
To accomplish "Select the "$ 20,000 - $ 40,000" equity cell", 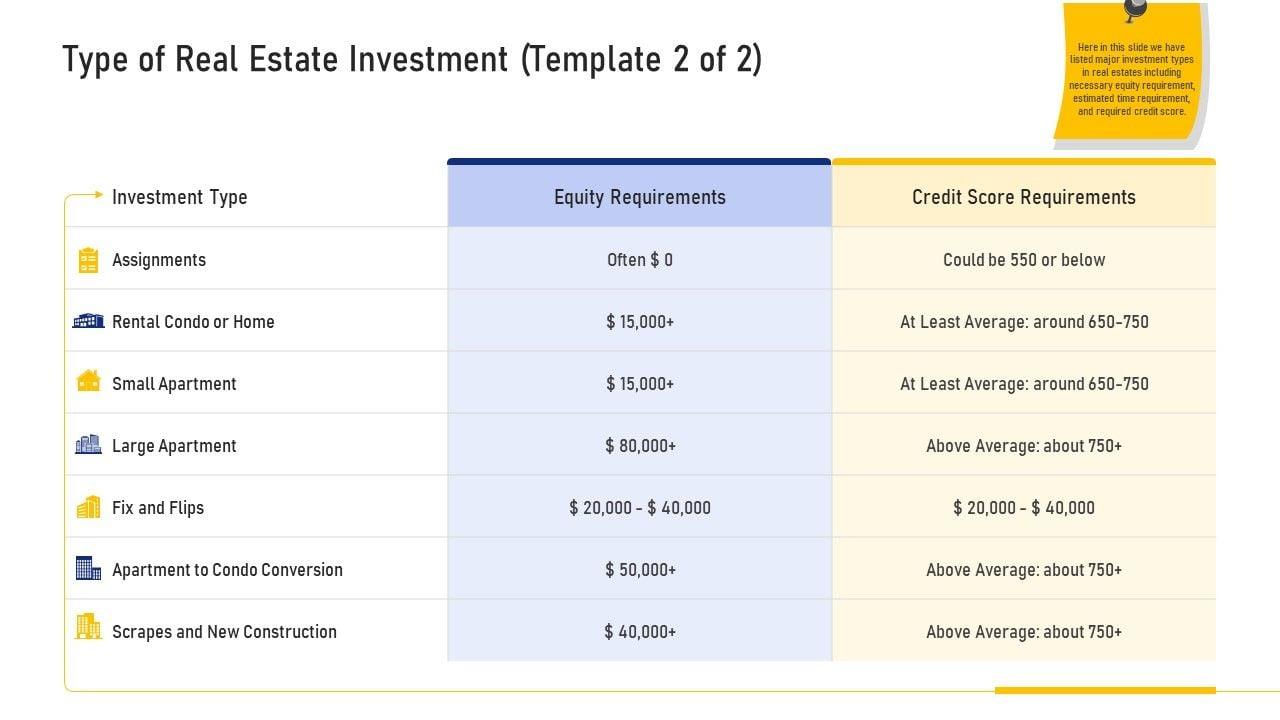I will [640, 508].
